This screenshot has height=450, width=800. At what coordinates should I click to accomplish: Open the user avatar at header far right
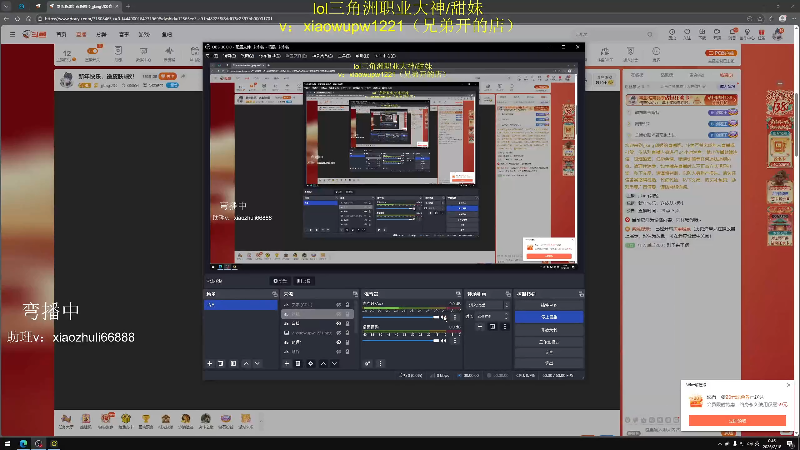click(x=778, y=34)
